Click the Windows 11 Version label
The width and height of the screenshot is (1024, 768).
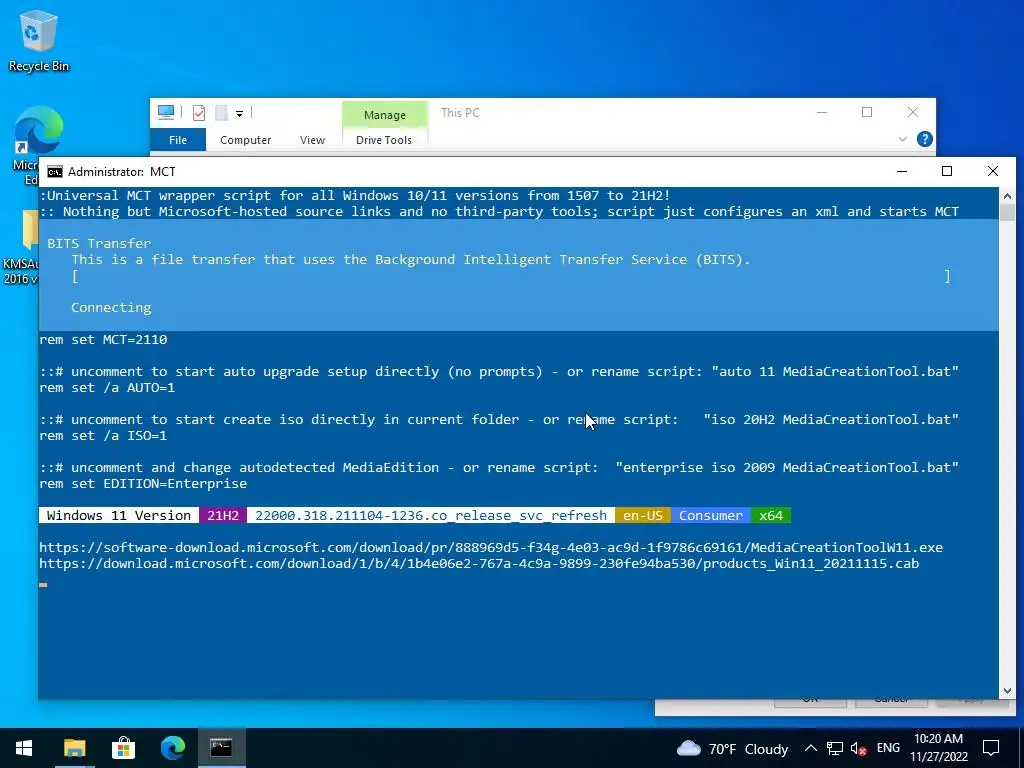[119, 515]
